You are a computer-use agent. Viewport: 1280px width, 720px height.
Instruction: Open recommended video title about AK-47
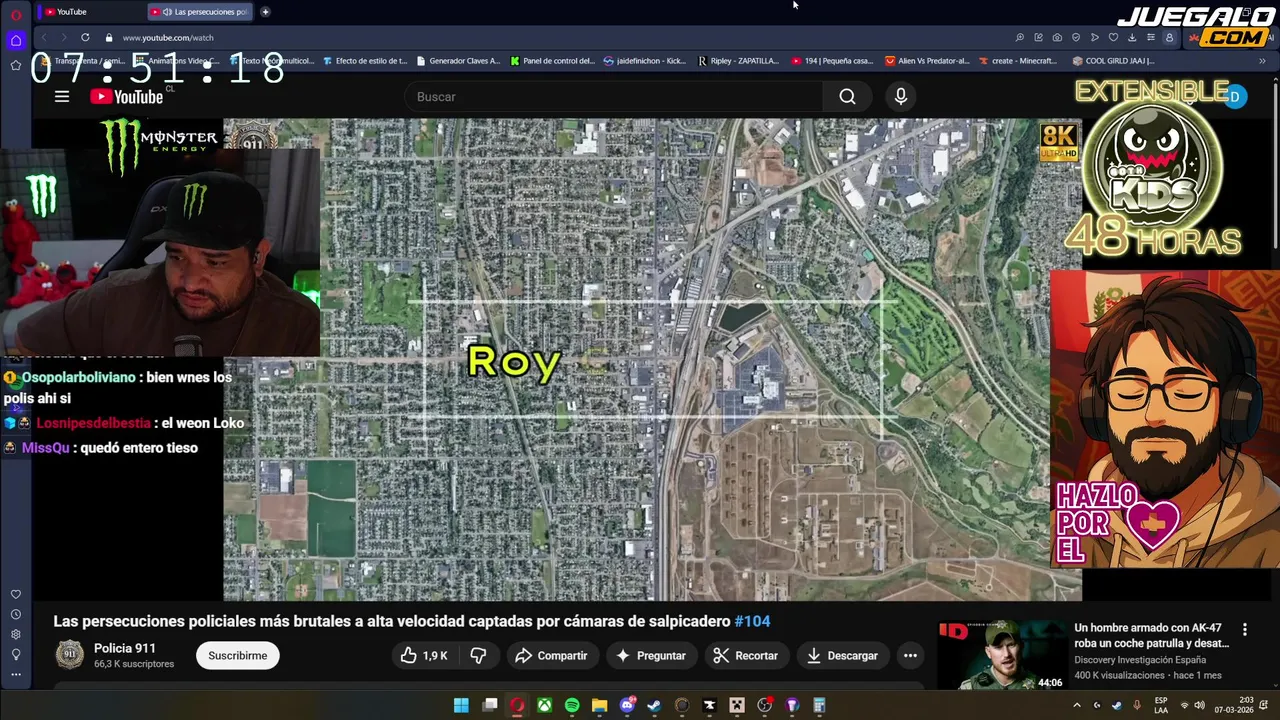(x=1151, y=635)
